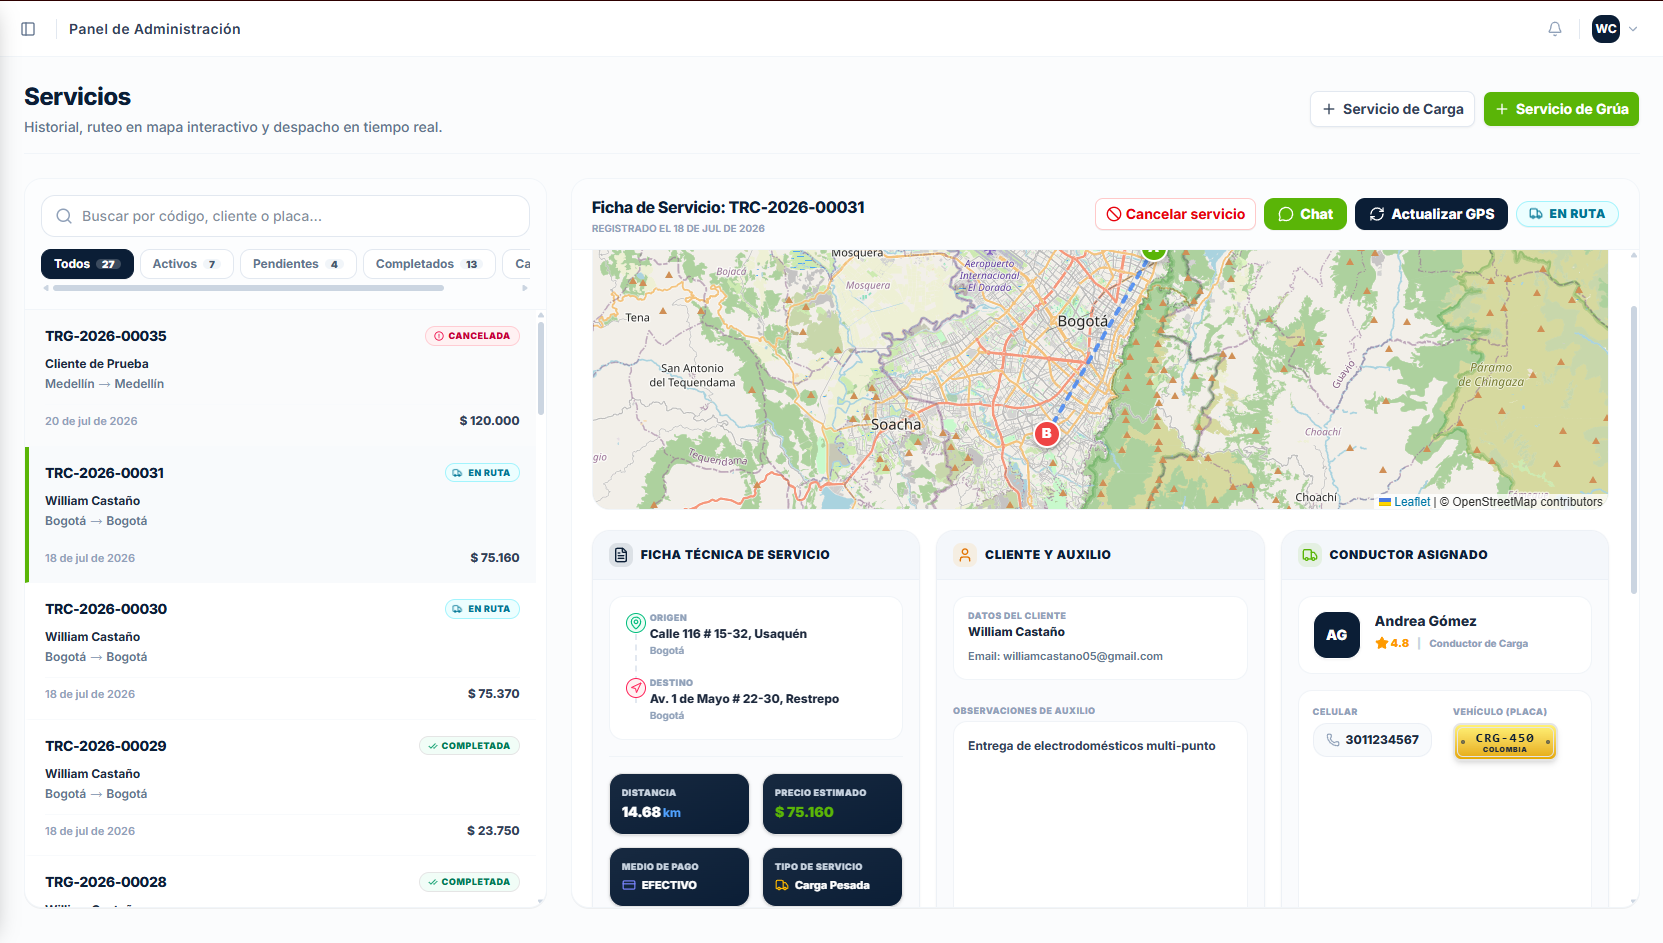
Task: Switch to the Pendientes tab
Action: pos(298,264)
